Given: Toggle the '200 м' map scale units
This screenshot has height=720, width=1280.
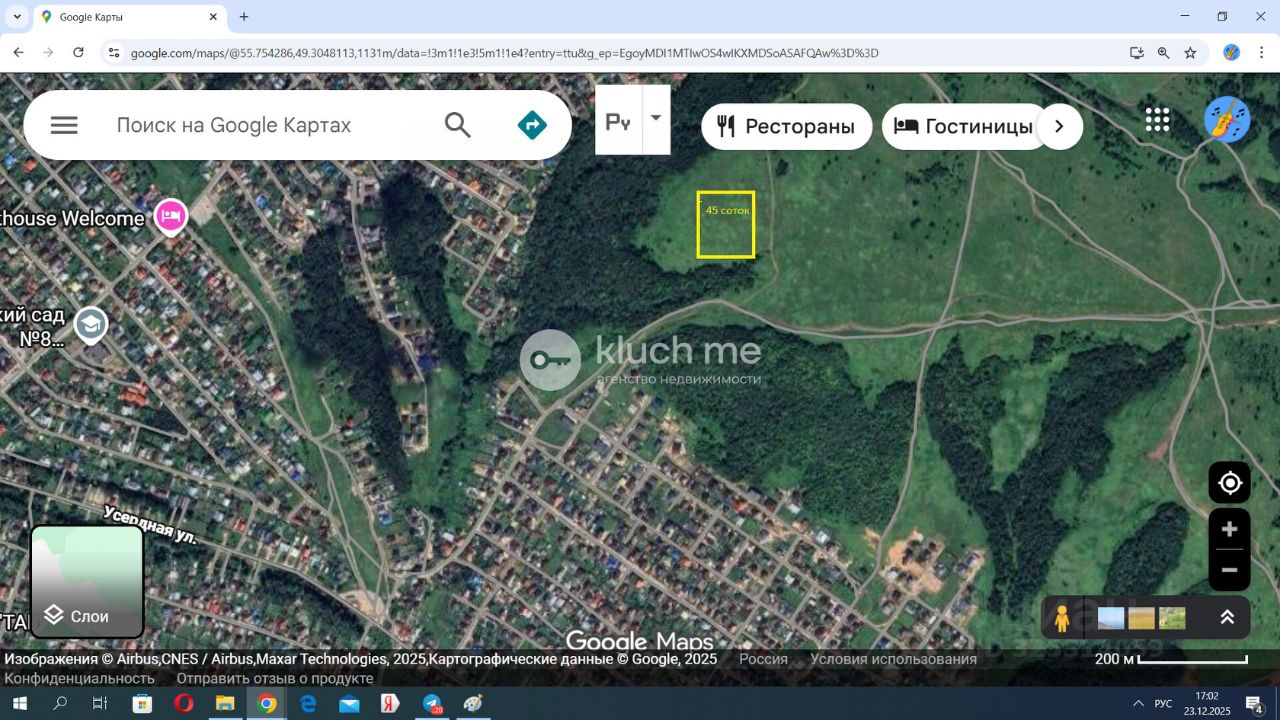Looking at the screenshot, I should click(x=1171, y=659).
